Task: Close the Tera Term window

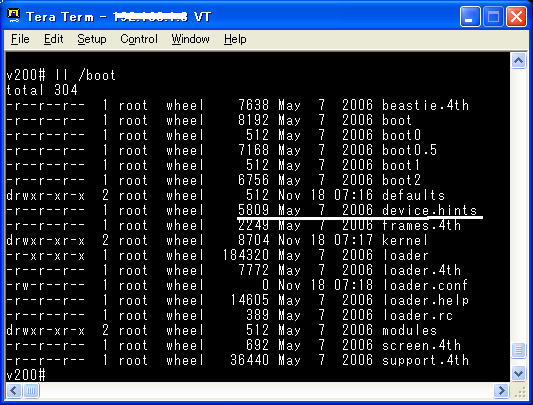Action: (x=516, y=16)
